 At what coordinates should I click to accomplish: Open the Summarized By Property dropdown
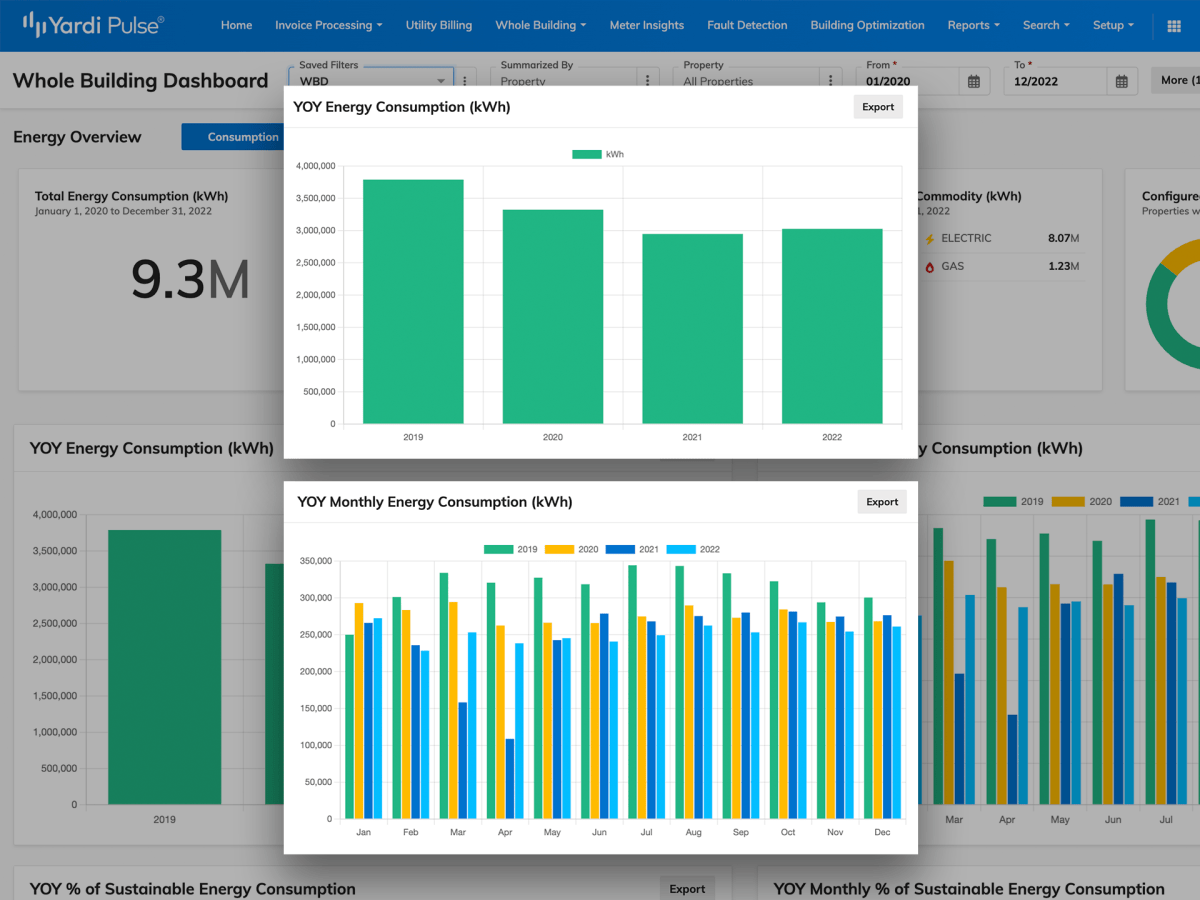coord(564,81)
